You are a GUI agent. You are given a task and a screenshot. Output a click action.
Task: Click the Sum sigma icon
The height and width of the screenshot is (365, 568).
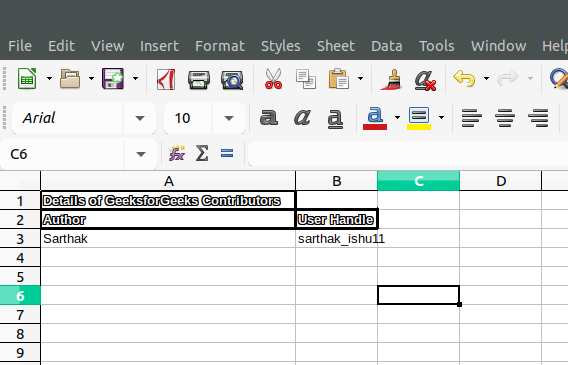click(202, 153)
